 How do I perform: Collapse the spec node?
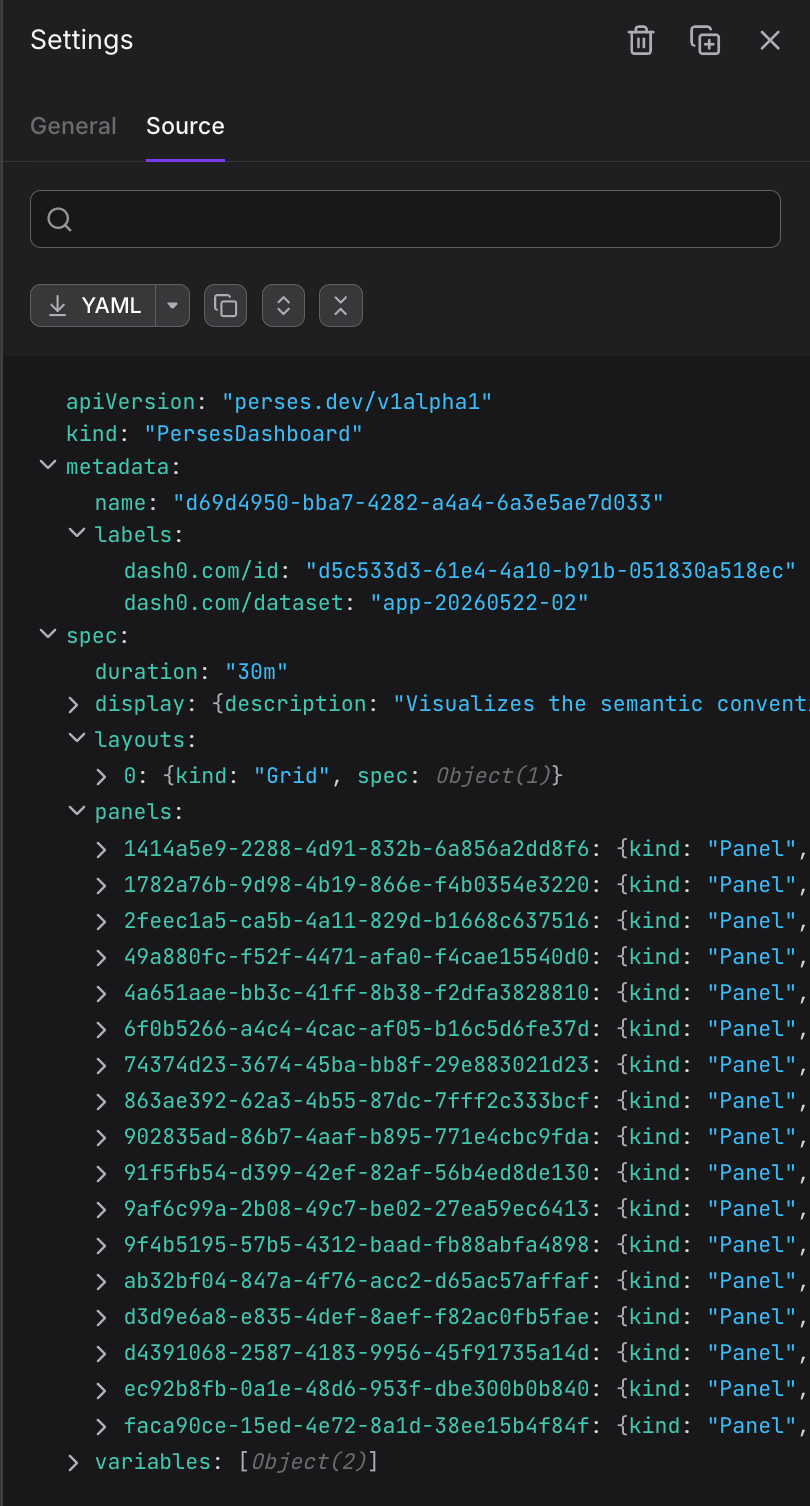pyautogui.click(x=47, y=634)
